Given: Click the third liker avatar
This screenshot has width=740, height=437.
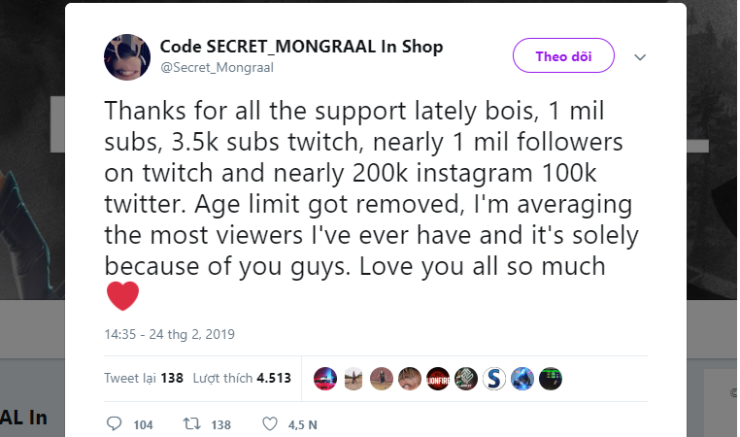Looking at the screenshot, I should (x=381, y=378).
